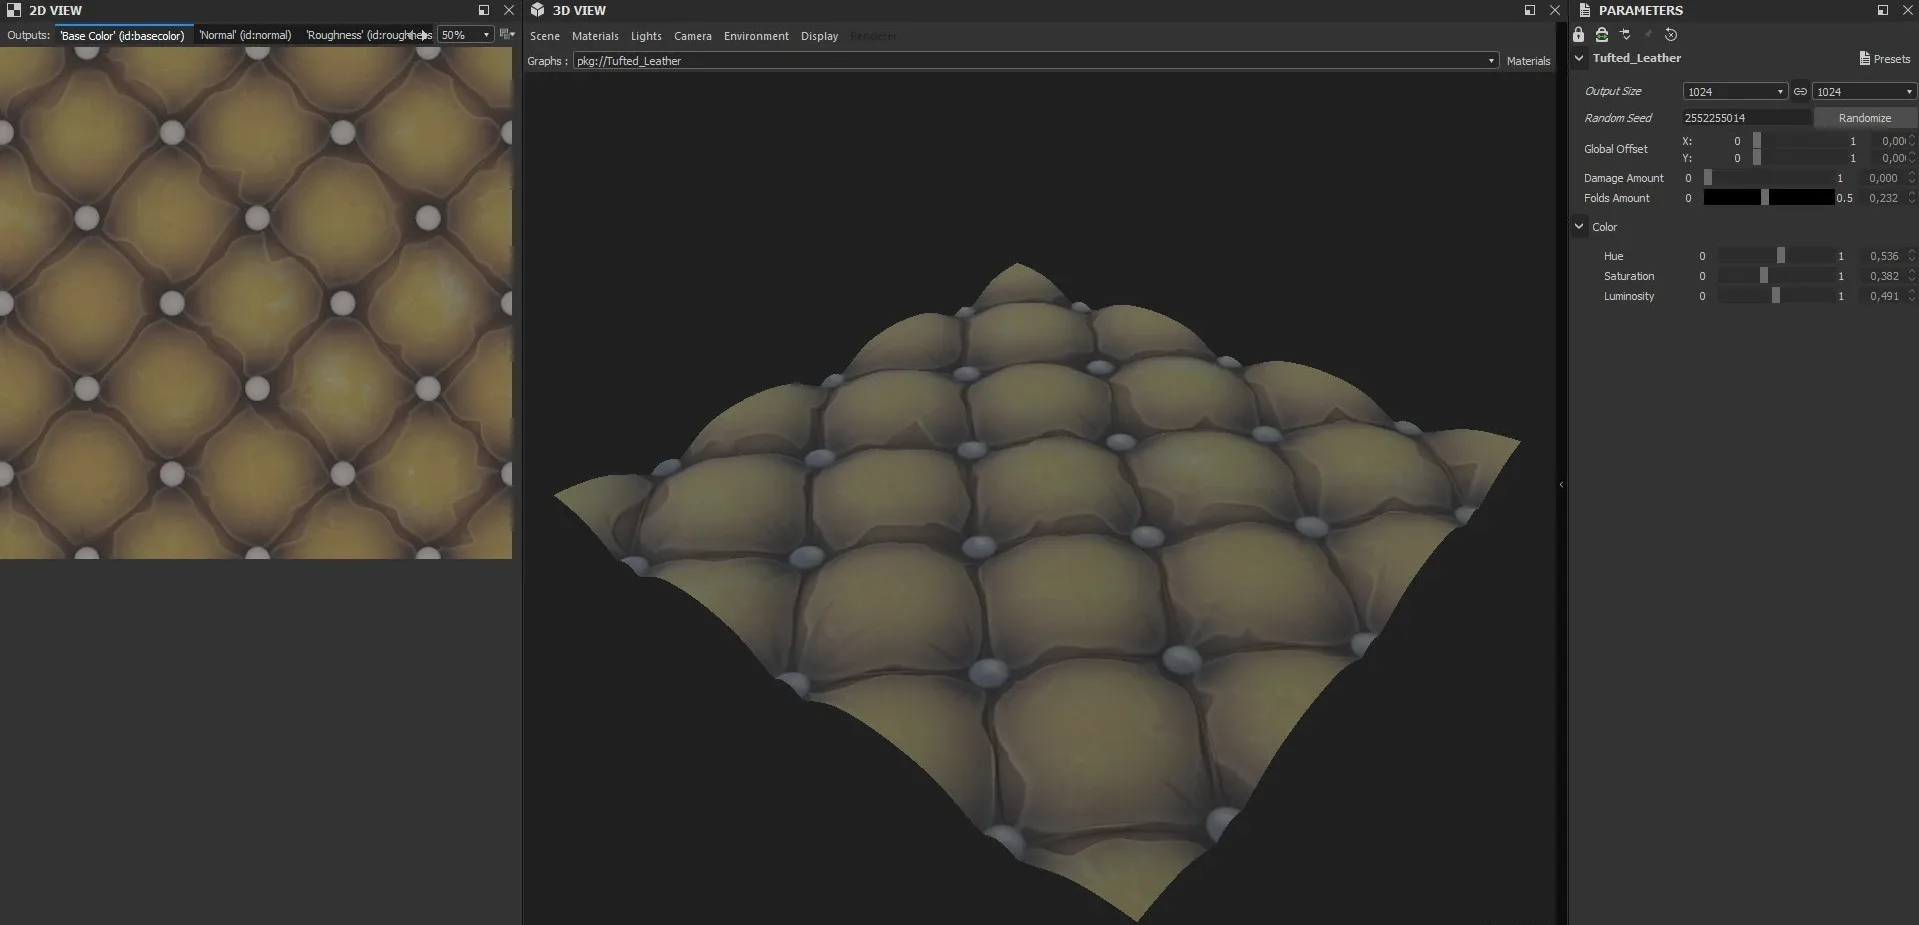Open the output width 1024 dropdown
The width and height of the screenshot is (1919, 925).
1735,91
